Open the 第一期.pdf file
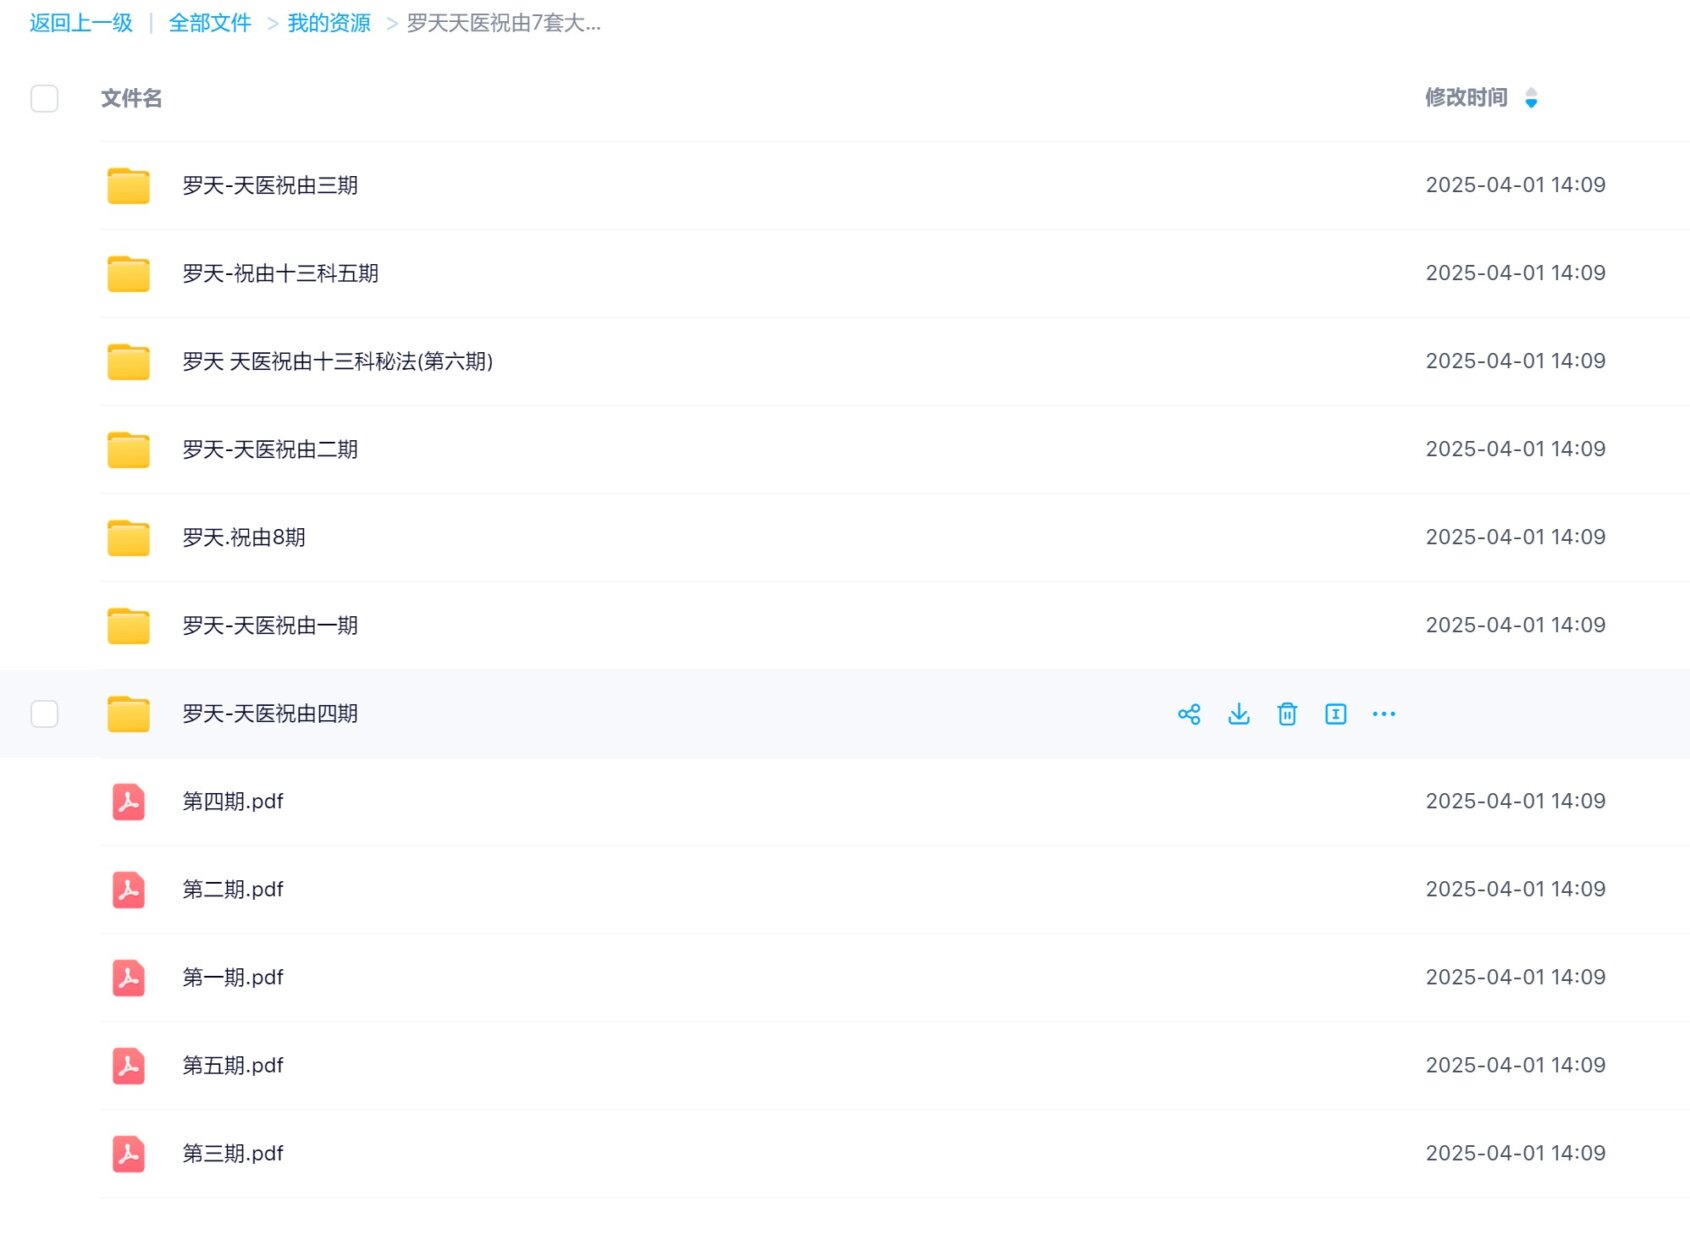Image resolution: width=1690 pixels, height=1251 pixels. point(233,977)
